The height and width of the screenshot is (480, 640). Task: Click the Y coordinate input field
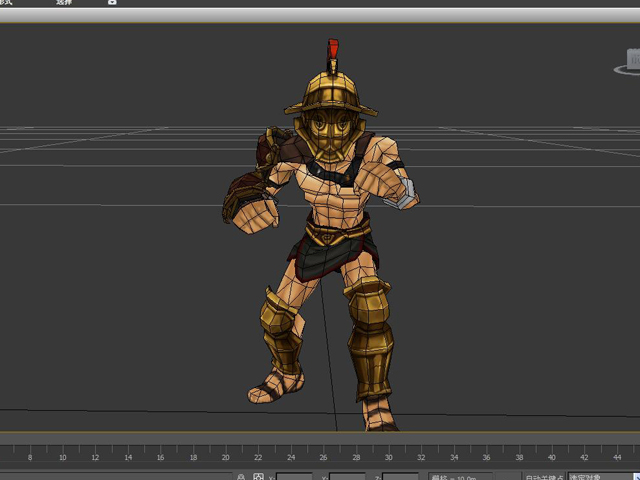click(347, 477)
